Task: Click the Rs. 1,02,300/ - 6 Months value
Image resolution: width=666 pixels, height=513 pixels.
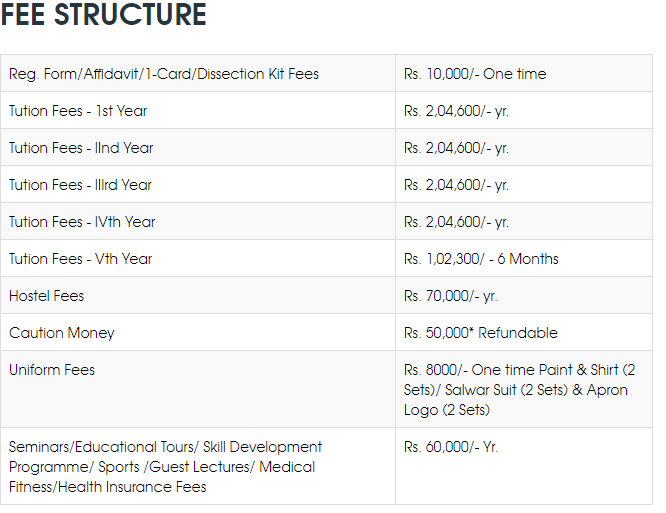Action: (481, 259)
